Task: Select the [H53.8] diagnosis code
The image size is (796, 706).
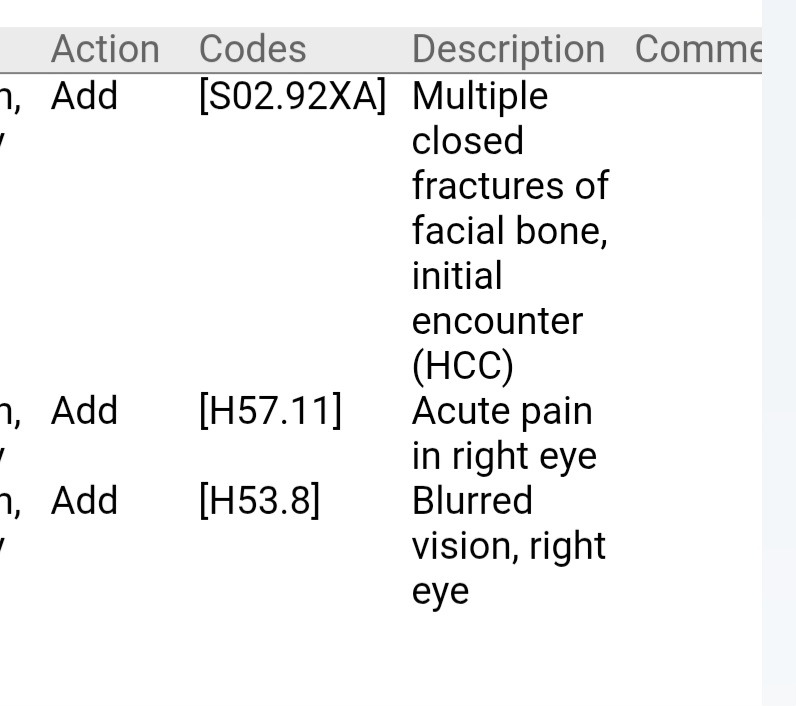Action: [259, 501]
